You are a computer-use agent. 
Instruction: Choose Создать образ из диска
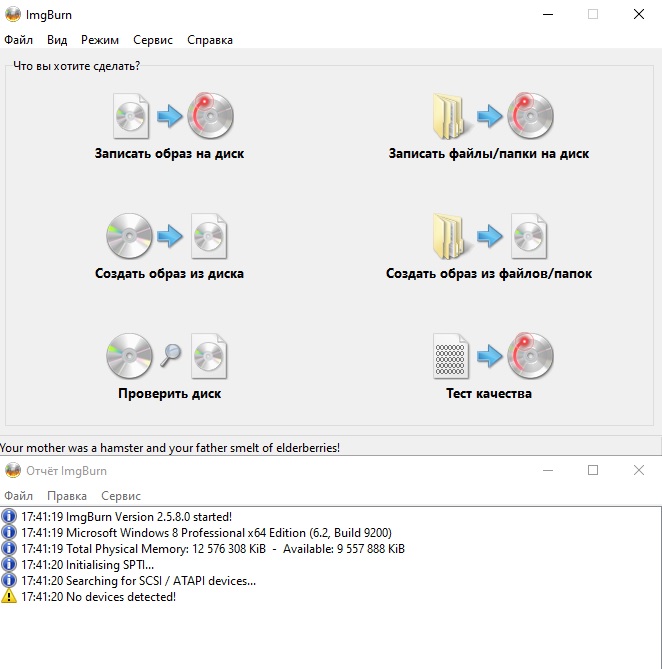169,273
